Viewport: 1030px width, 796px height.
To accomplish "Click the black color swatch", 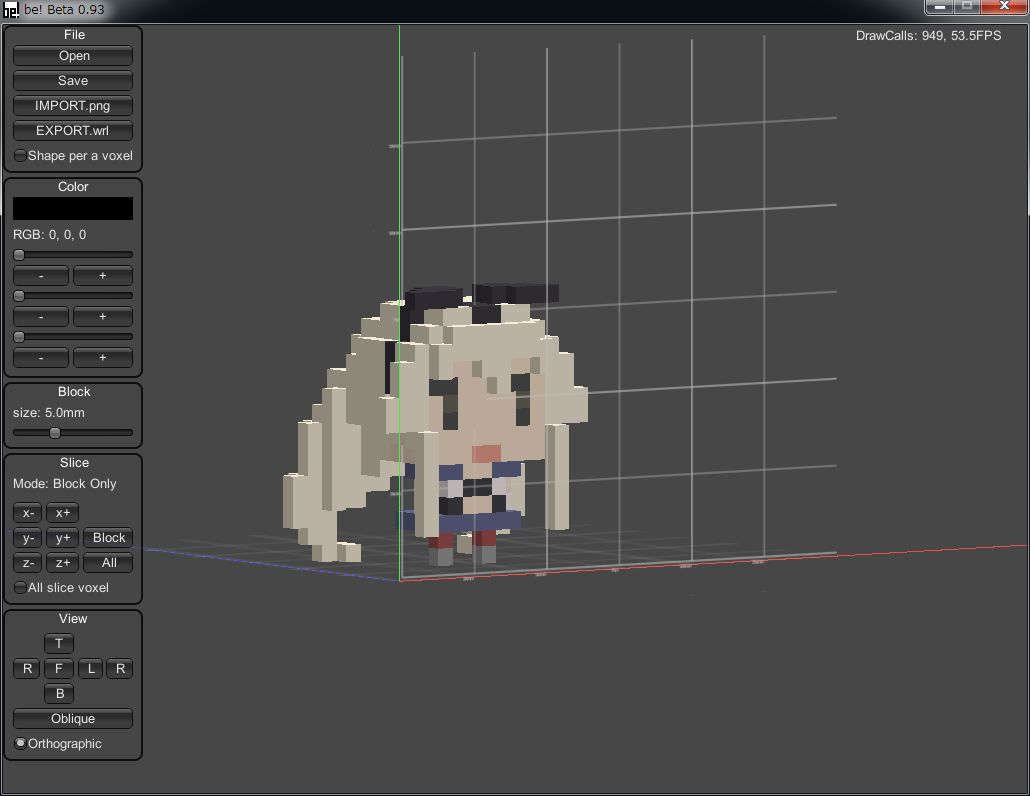I will [x=73, y=208].
